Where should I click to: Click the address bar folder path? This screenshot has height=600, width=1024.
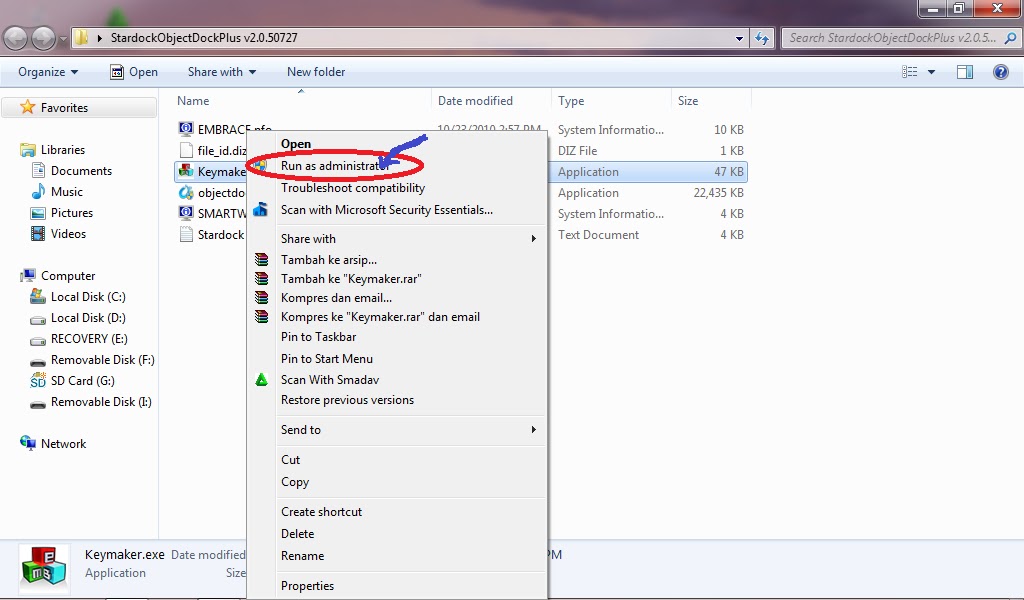(x=204, y=38)
